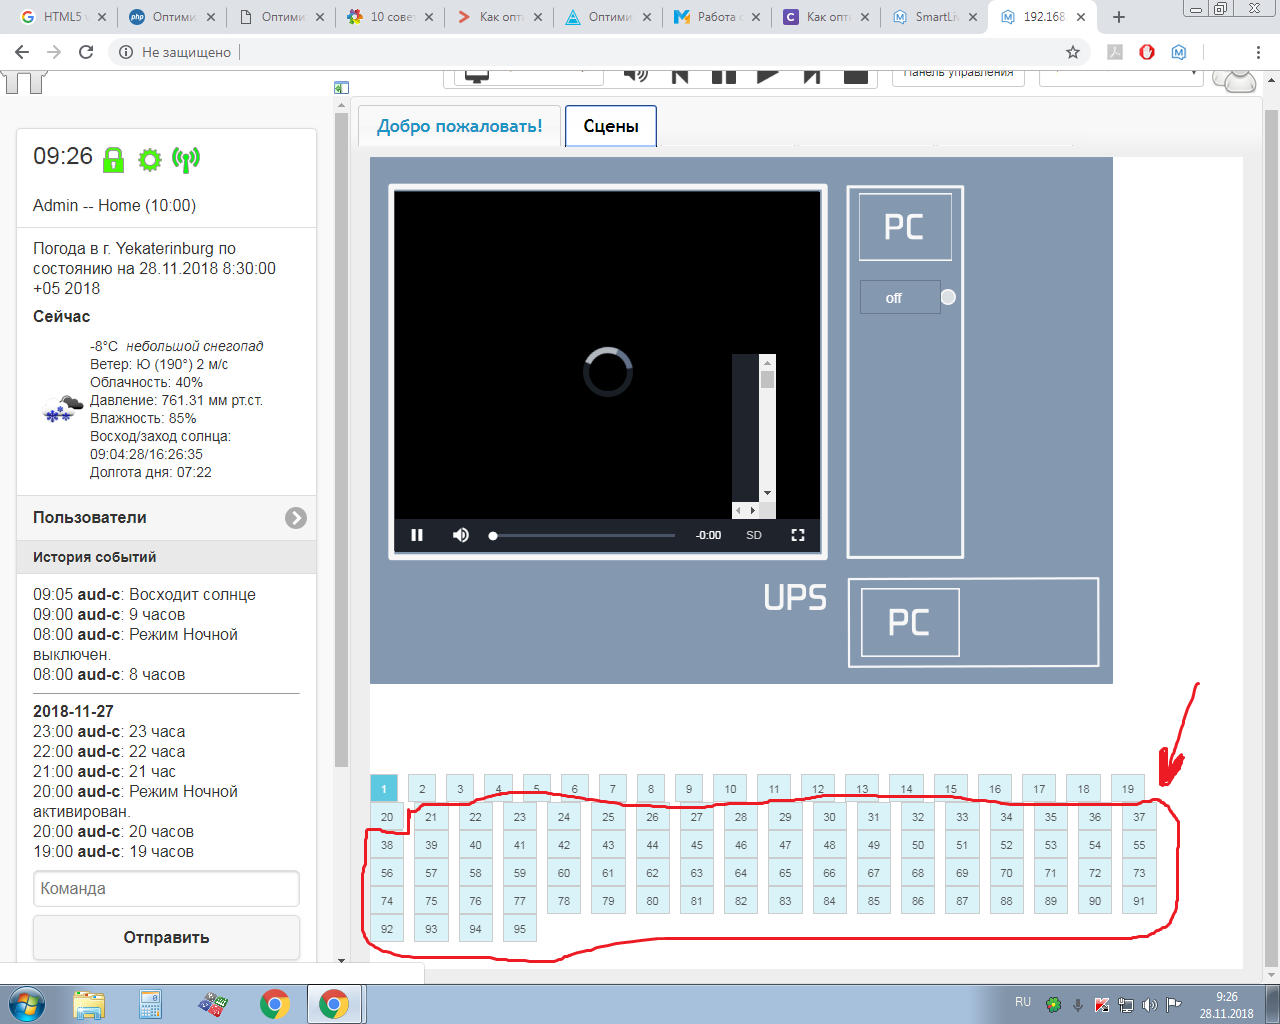Viewport: 1280px width, 1024px height.
Task: Open the Opera extension icon
Action: coord(1147,52)
